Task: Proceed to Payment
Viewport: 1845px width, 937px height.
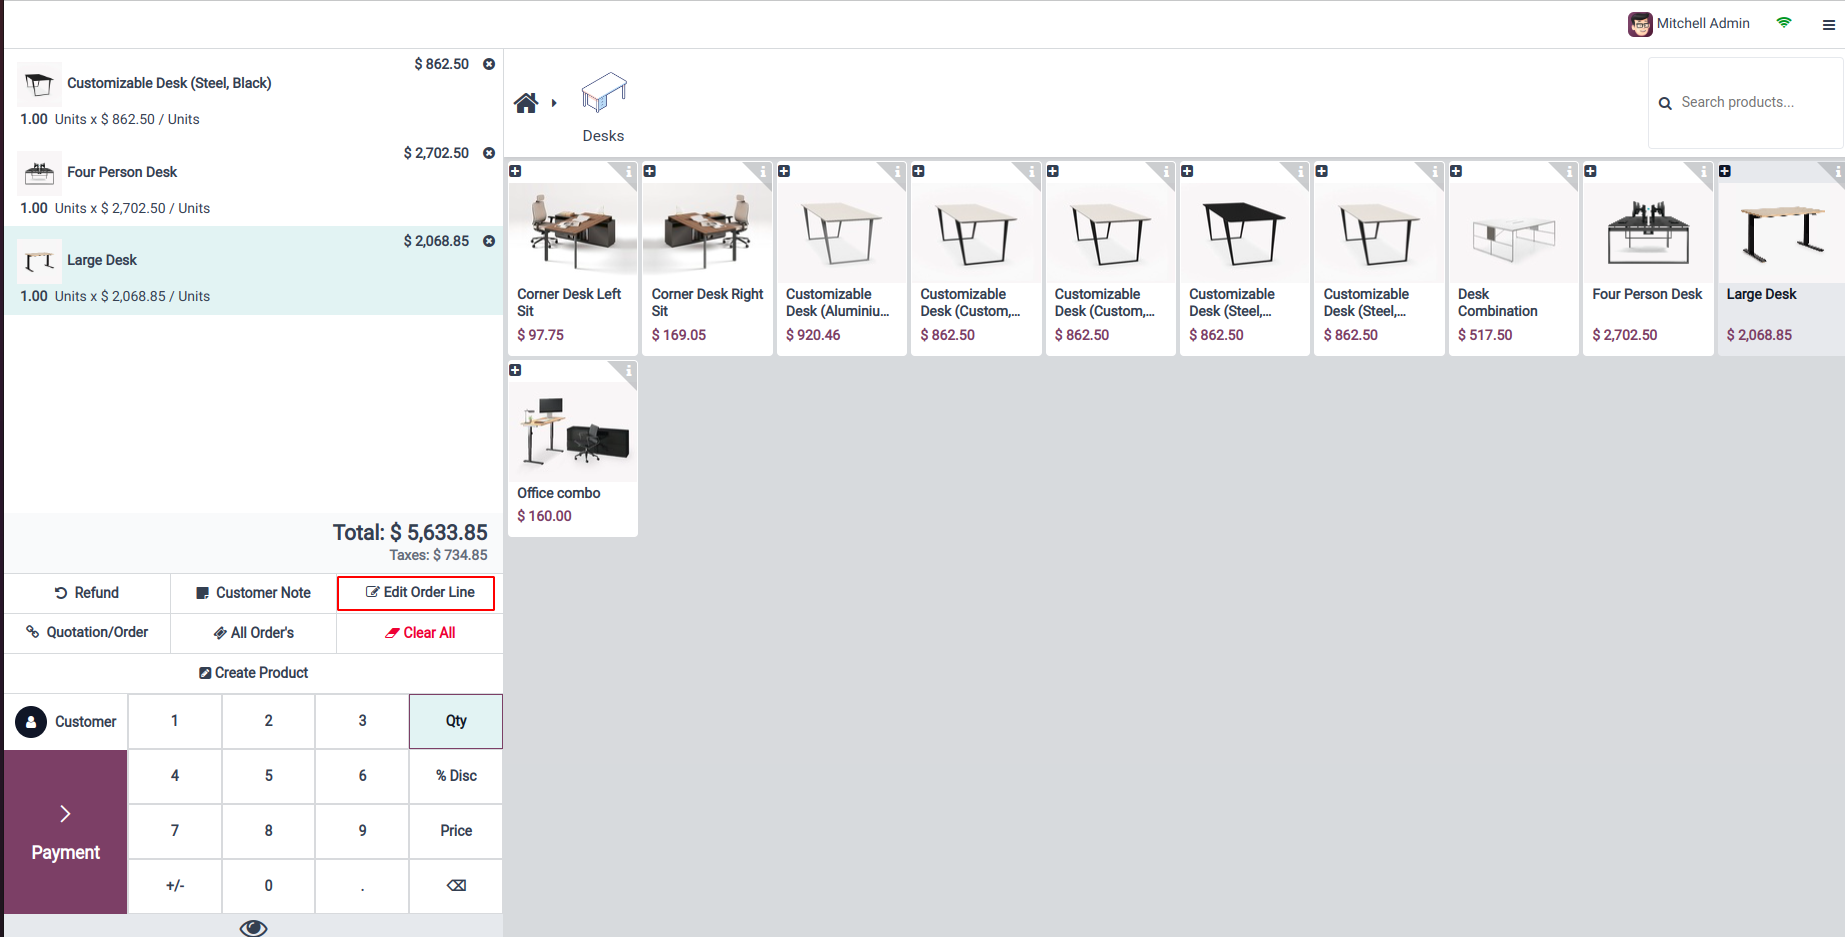Action: pos(66,832)
